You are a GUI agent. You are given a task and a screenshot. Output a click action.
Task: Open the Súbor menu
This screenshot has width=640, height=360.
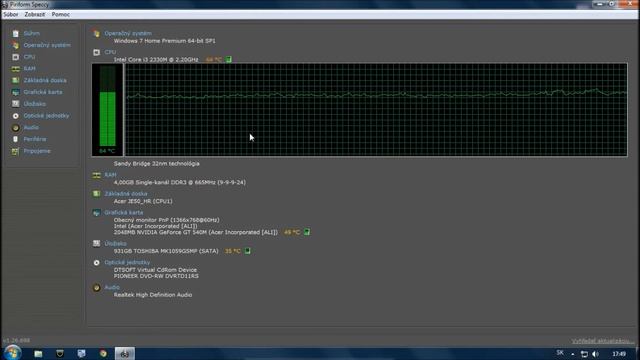point(11,14)
